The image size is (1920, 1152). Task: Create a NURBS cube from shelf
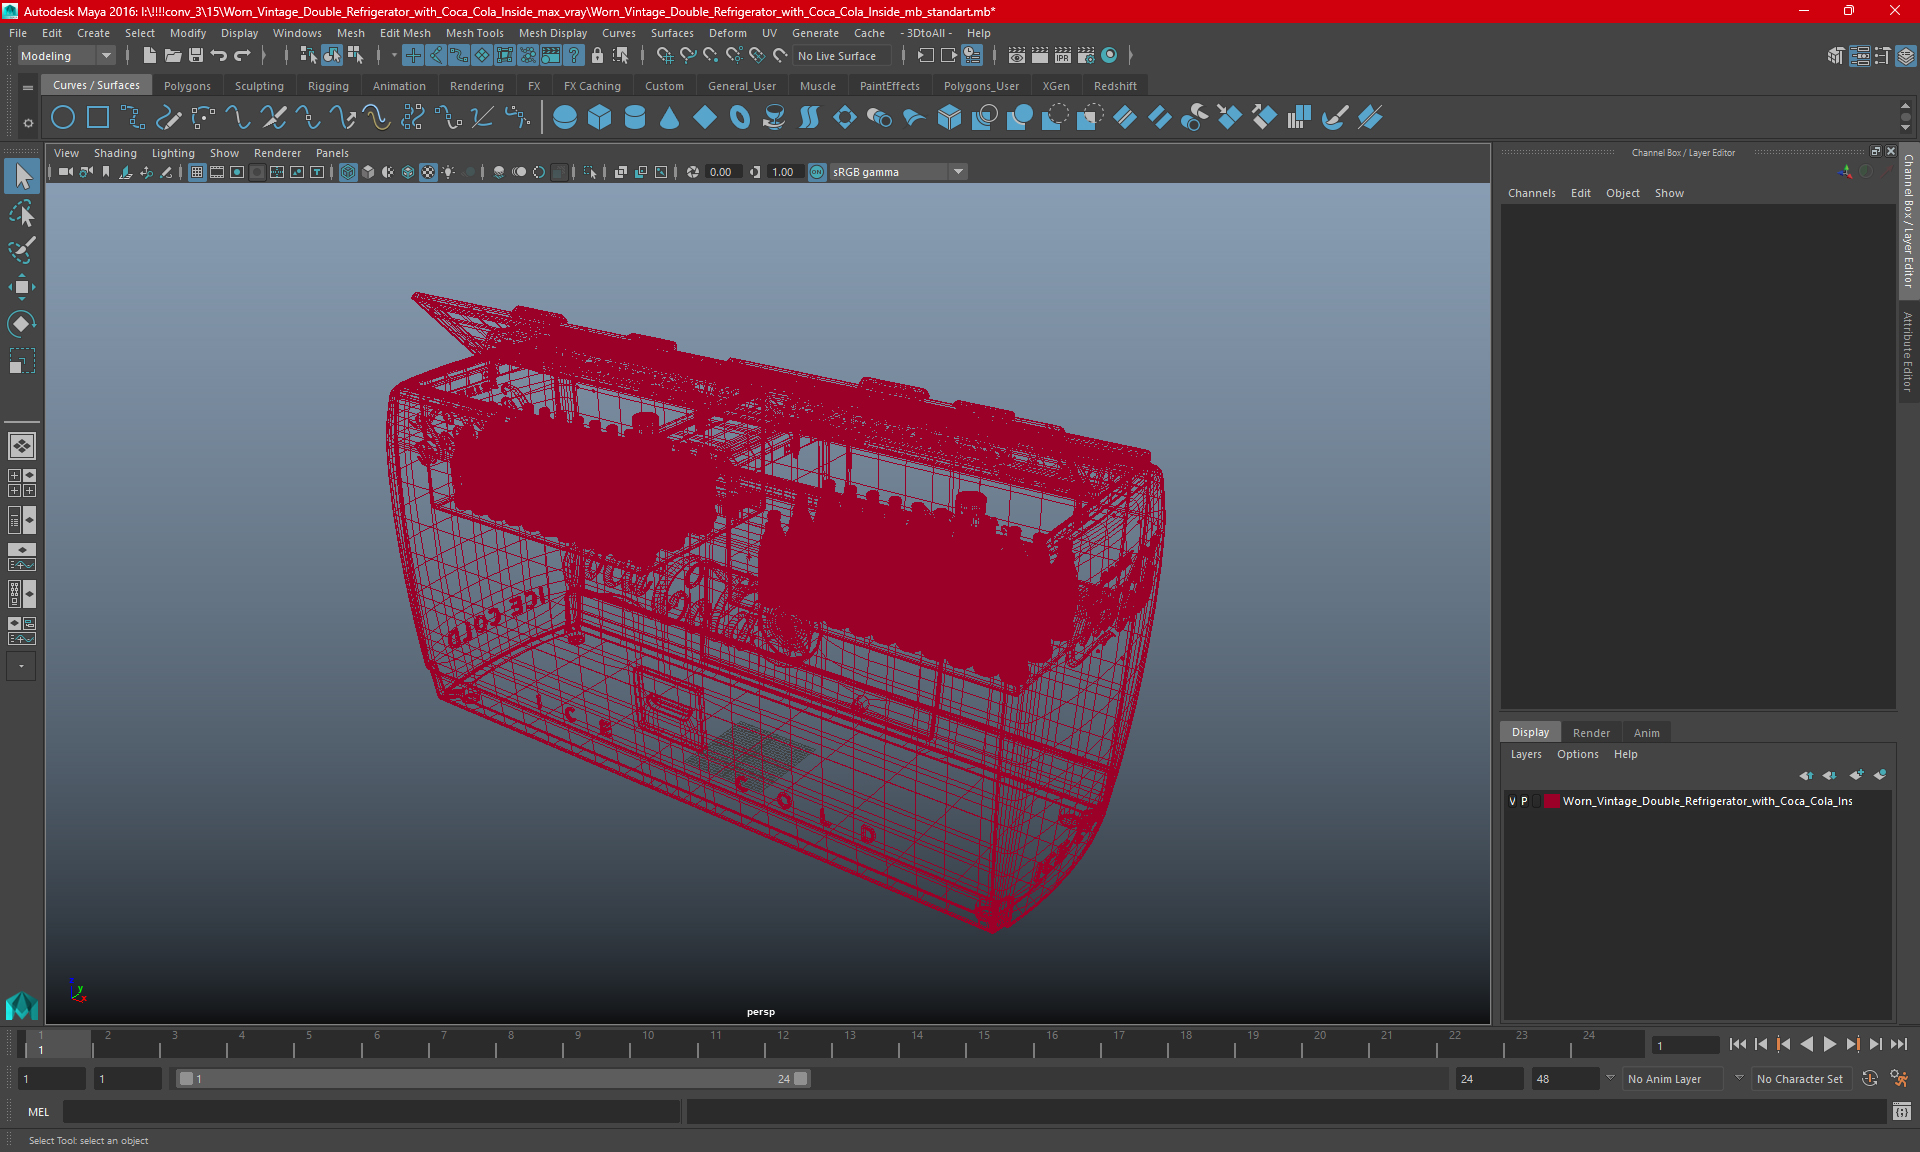600,118
